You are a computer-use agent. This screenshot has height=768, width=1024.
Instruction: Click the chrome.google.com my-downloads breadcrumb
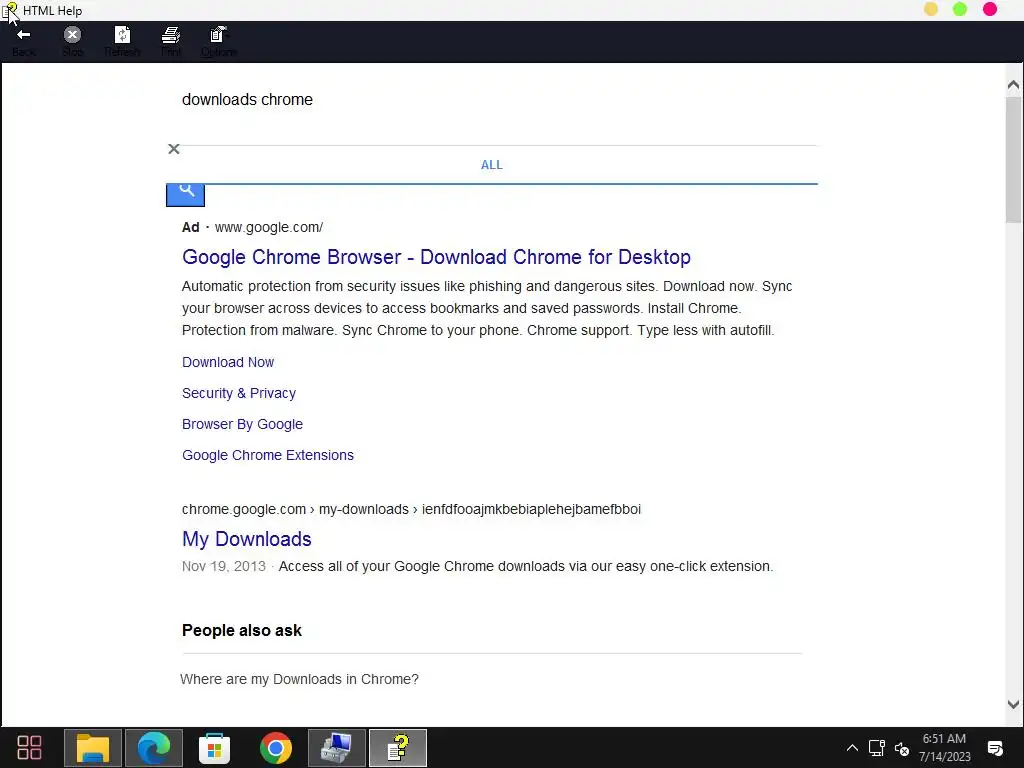pyautogui.click(x=411, y=509)
